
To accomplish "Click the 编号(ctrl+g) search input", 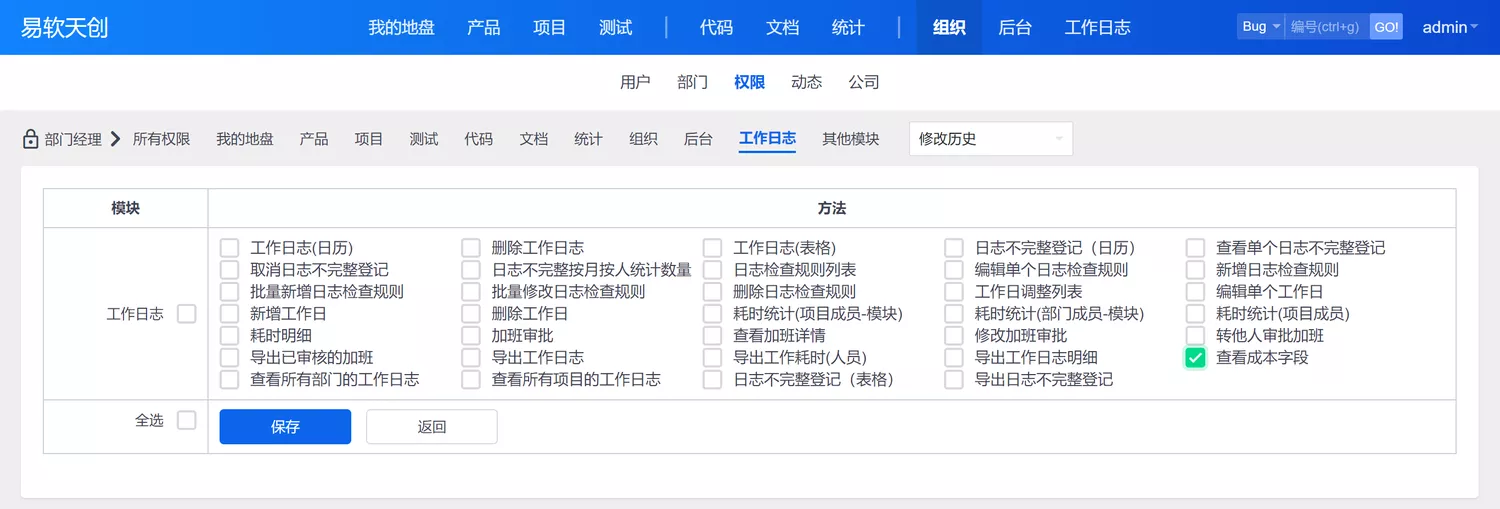I will pyautogui.click(x=1326, y=27).
